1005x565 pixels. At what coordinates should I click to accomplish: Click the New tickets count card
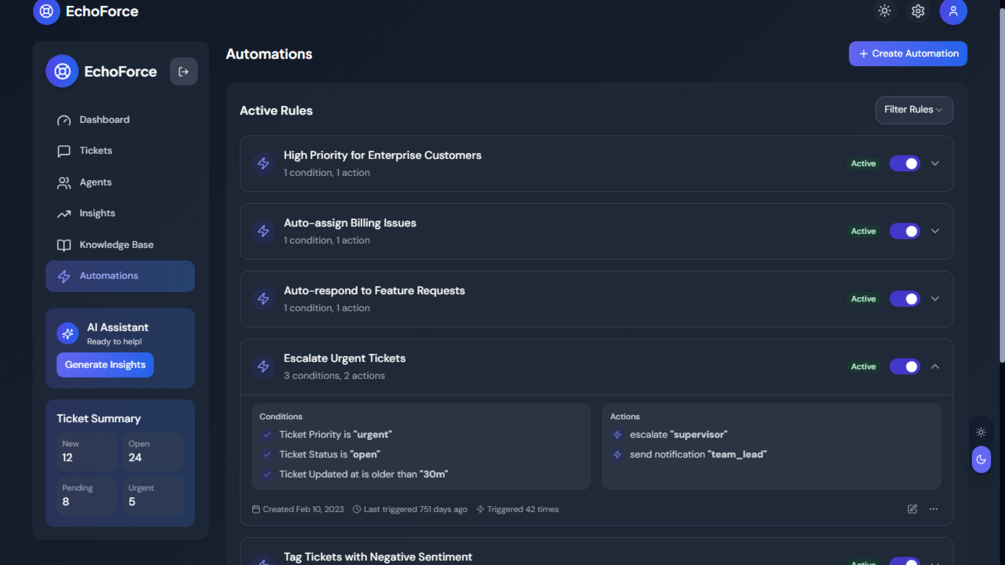coord(87,452)
